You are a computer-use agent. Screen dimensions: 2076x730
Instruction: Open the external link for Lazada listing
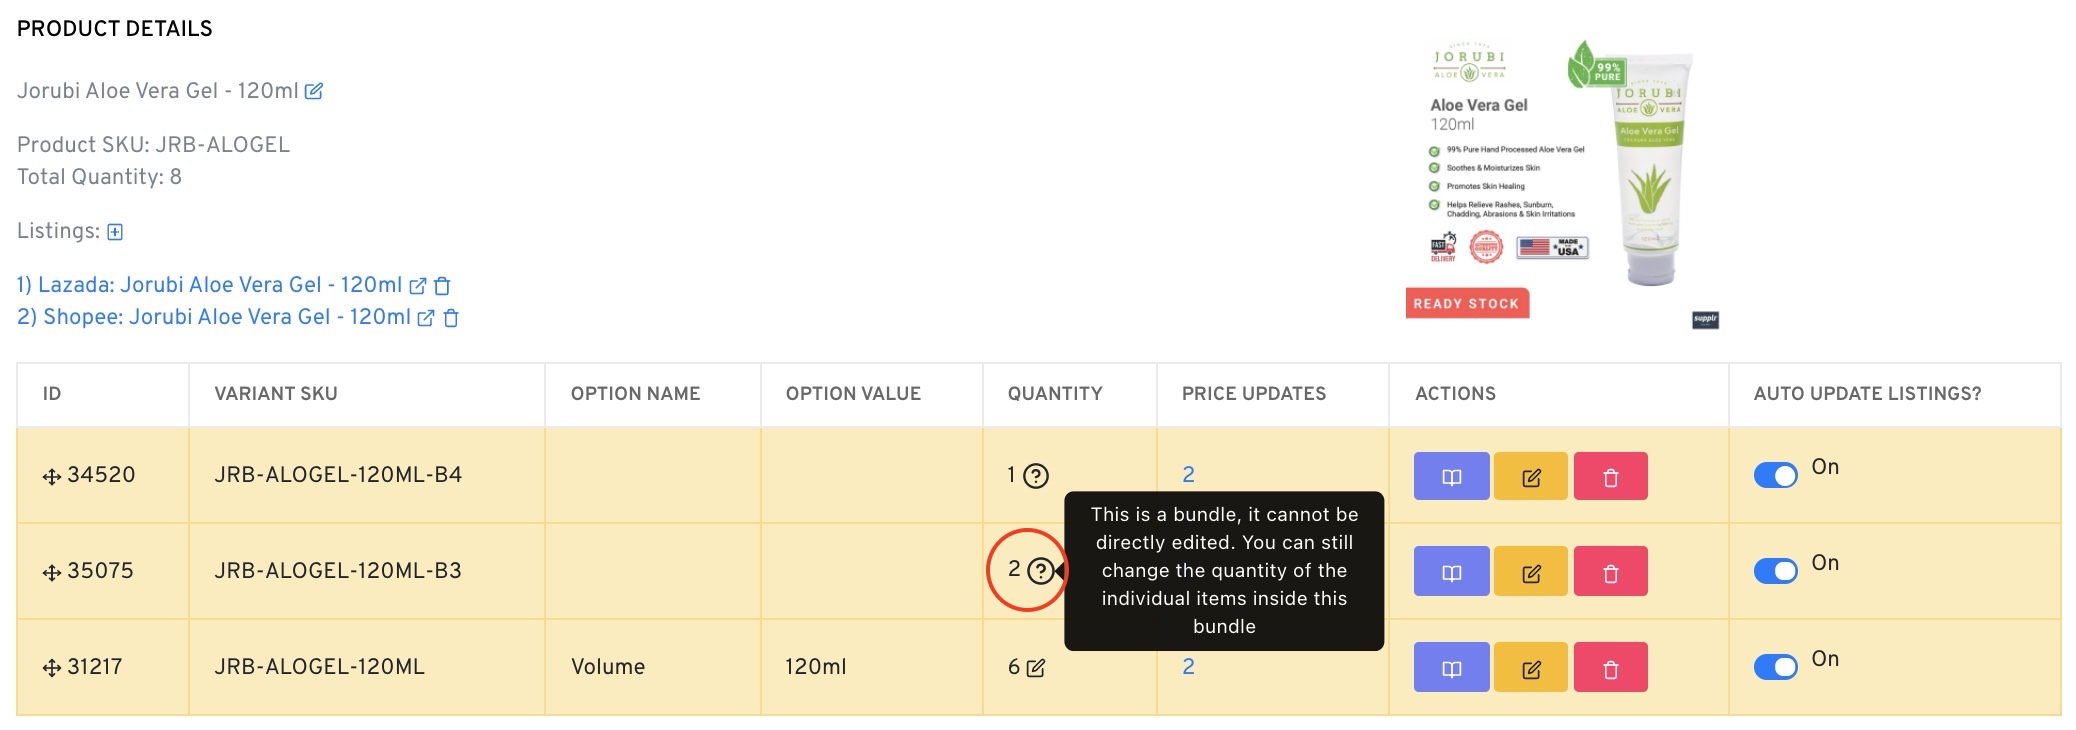point(418,285)
